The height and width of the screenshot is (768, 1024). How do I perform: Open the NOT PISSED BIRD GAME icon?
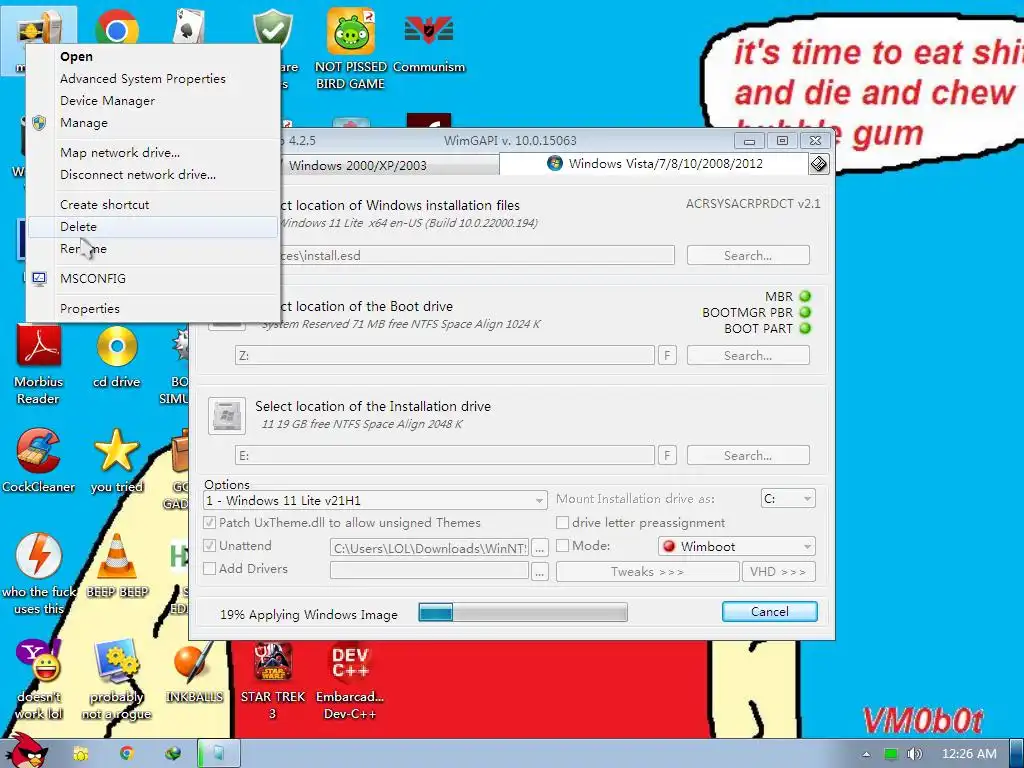point(351,31)
